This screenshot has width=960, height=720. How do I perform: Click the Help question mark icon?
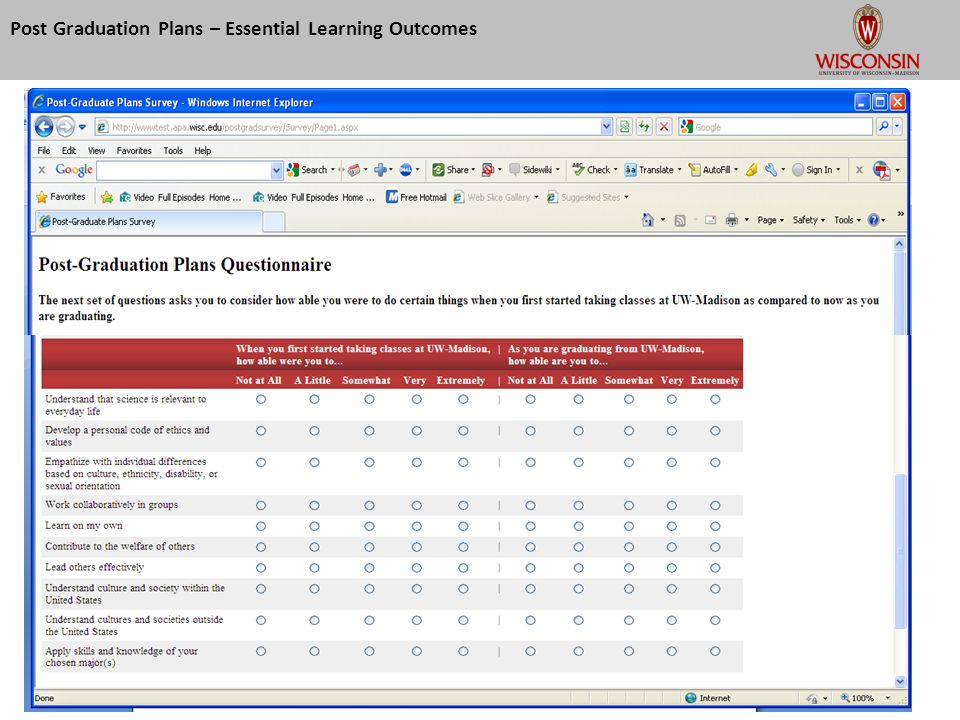[874, 220]
